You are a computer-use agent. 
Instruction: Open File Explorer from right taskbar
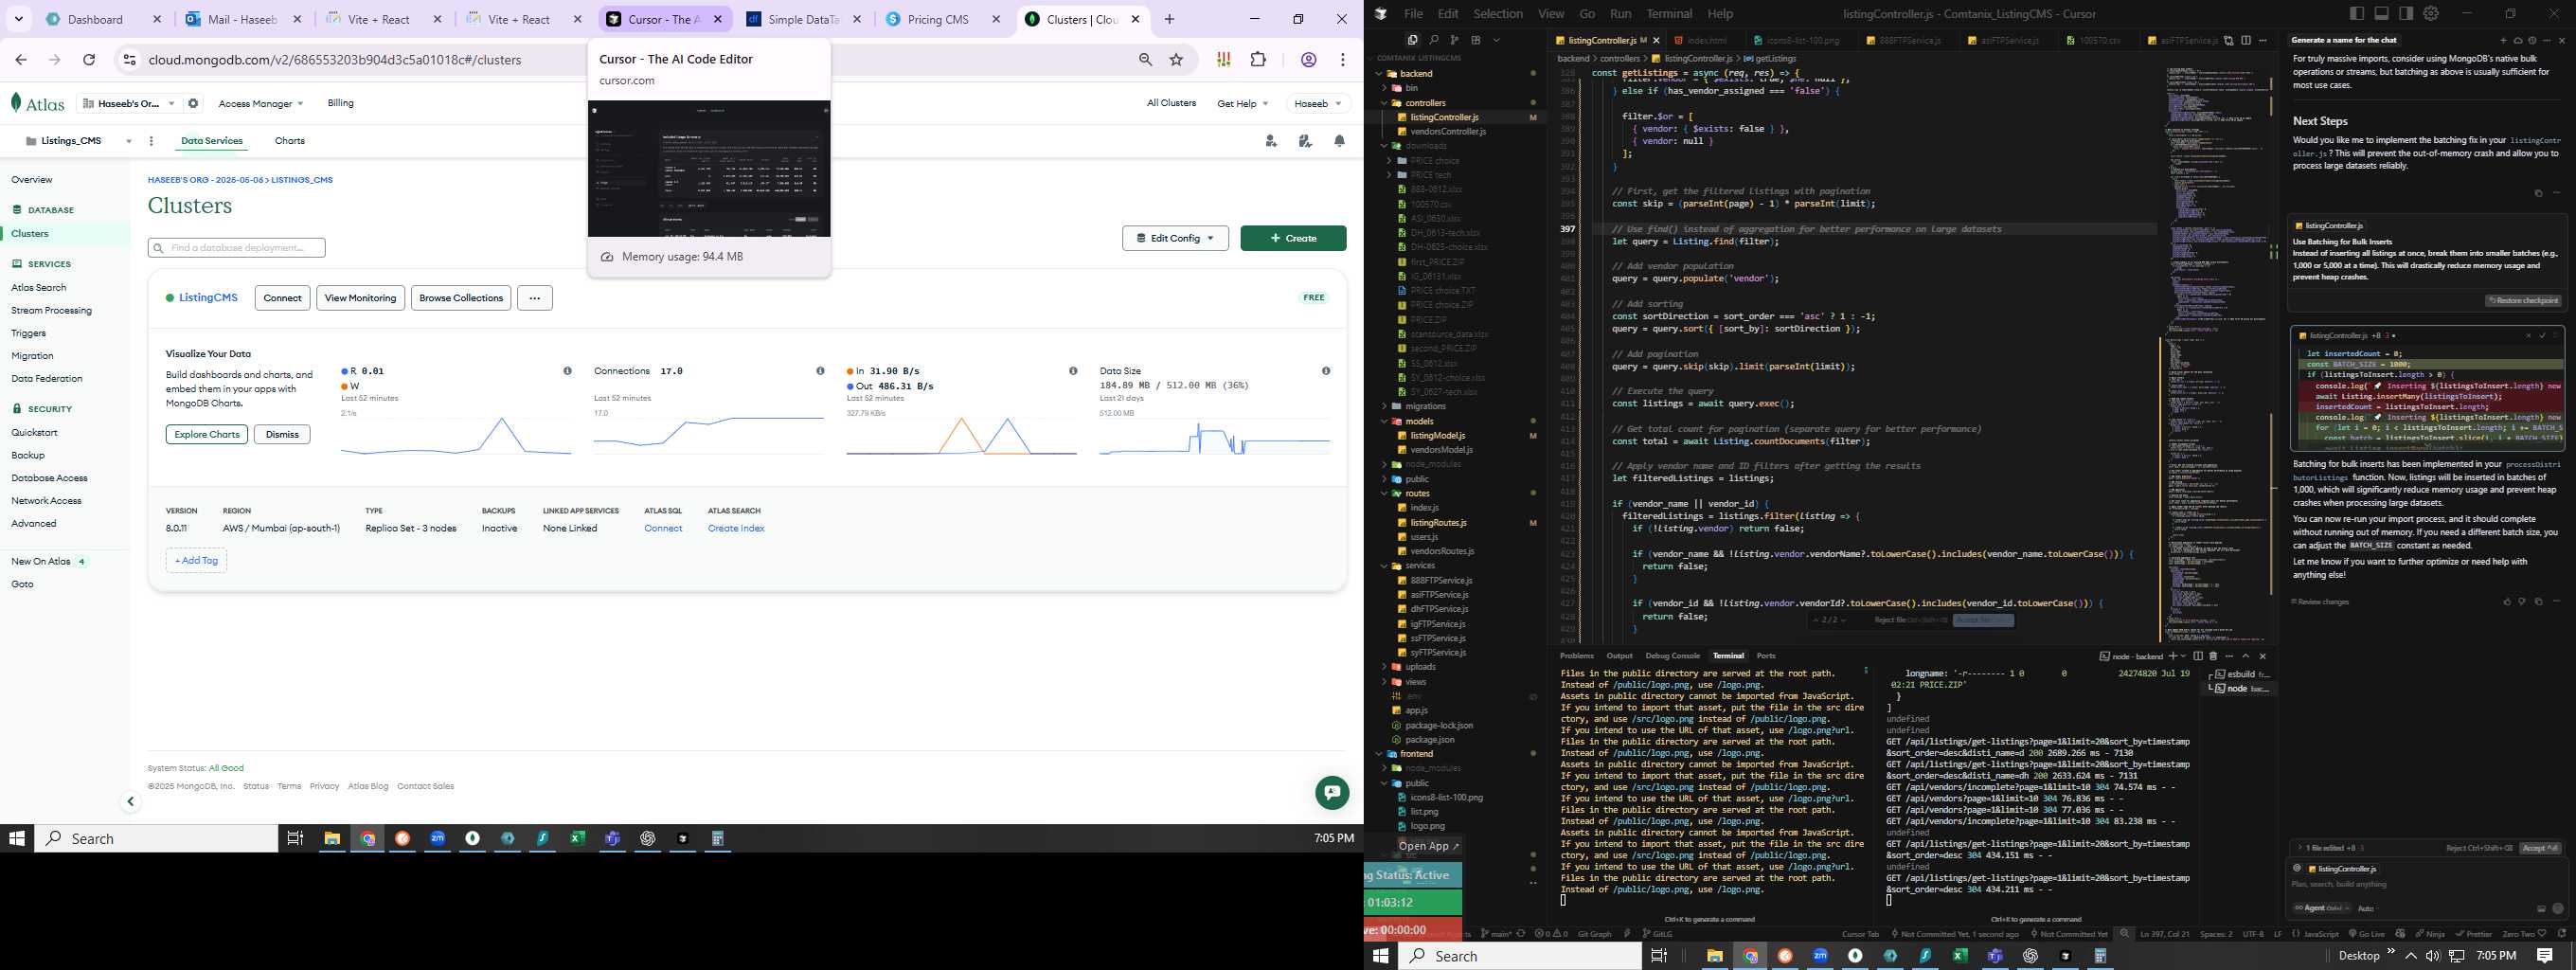tap(1714, 956)
